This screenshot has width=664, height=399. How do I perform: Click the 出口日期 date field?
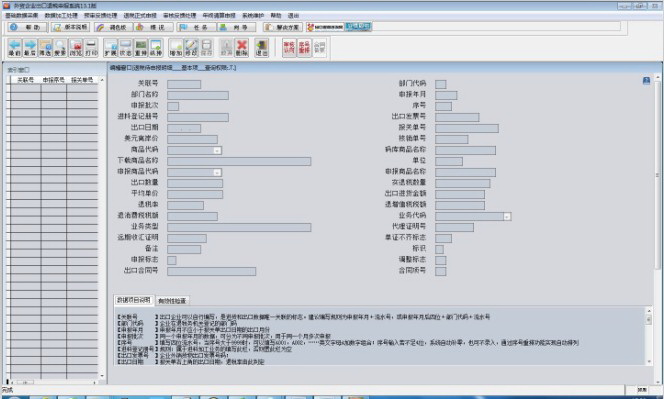(x=184, y=128)
